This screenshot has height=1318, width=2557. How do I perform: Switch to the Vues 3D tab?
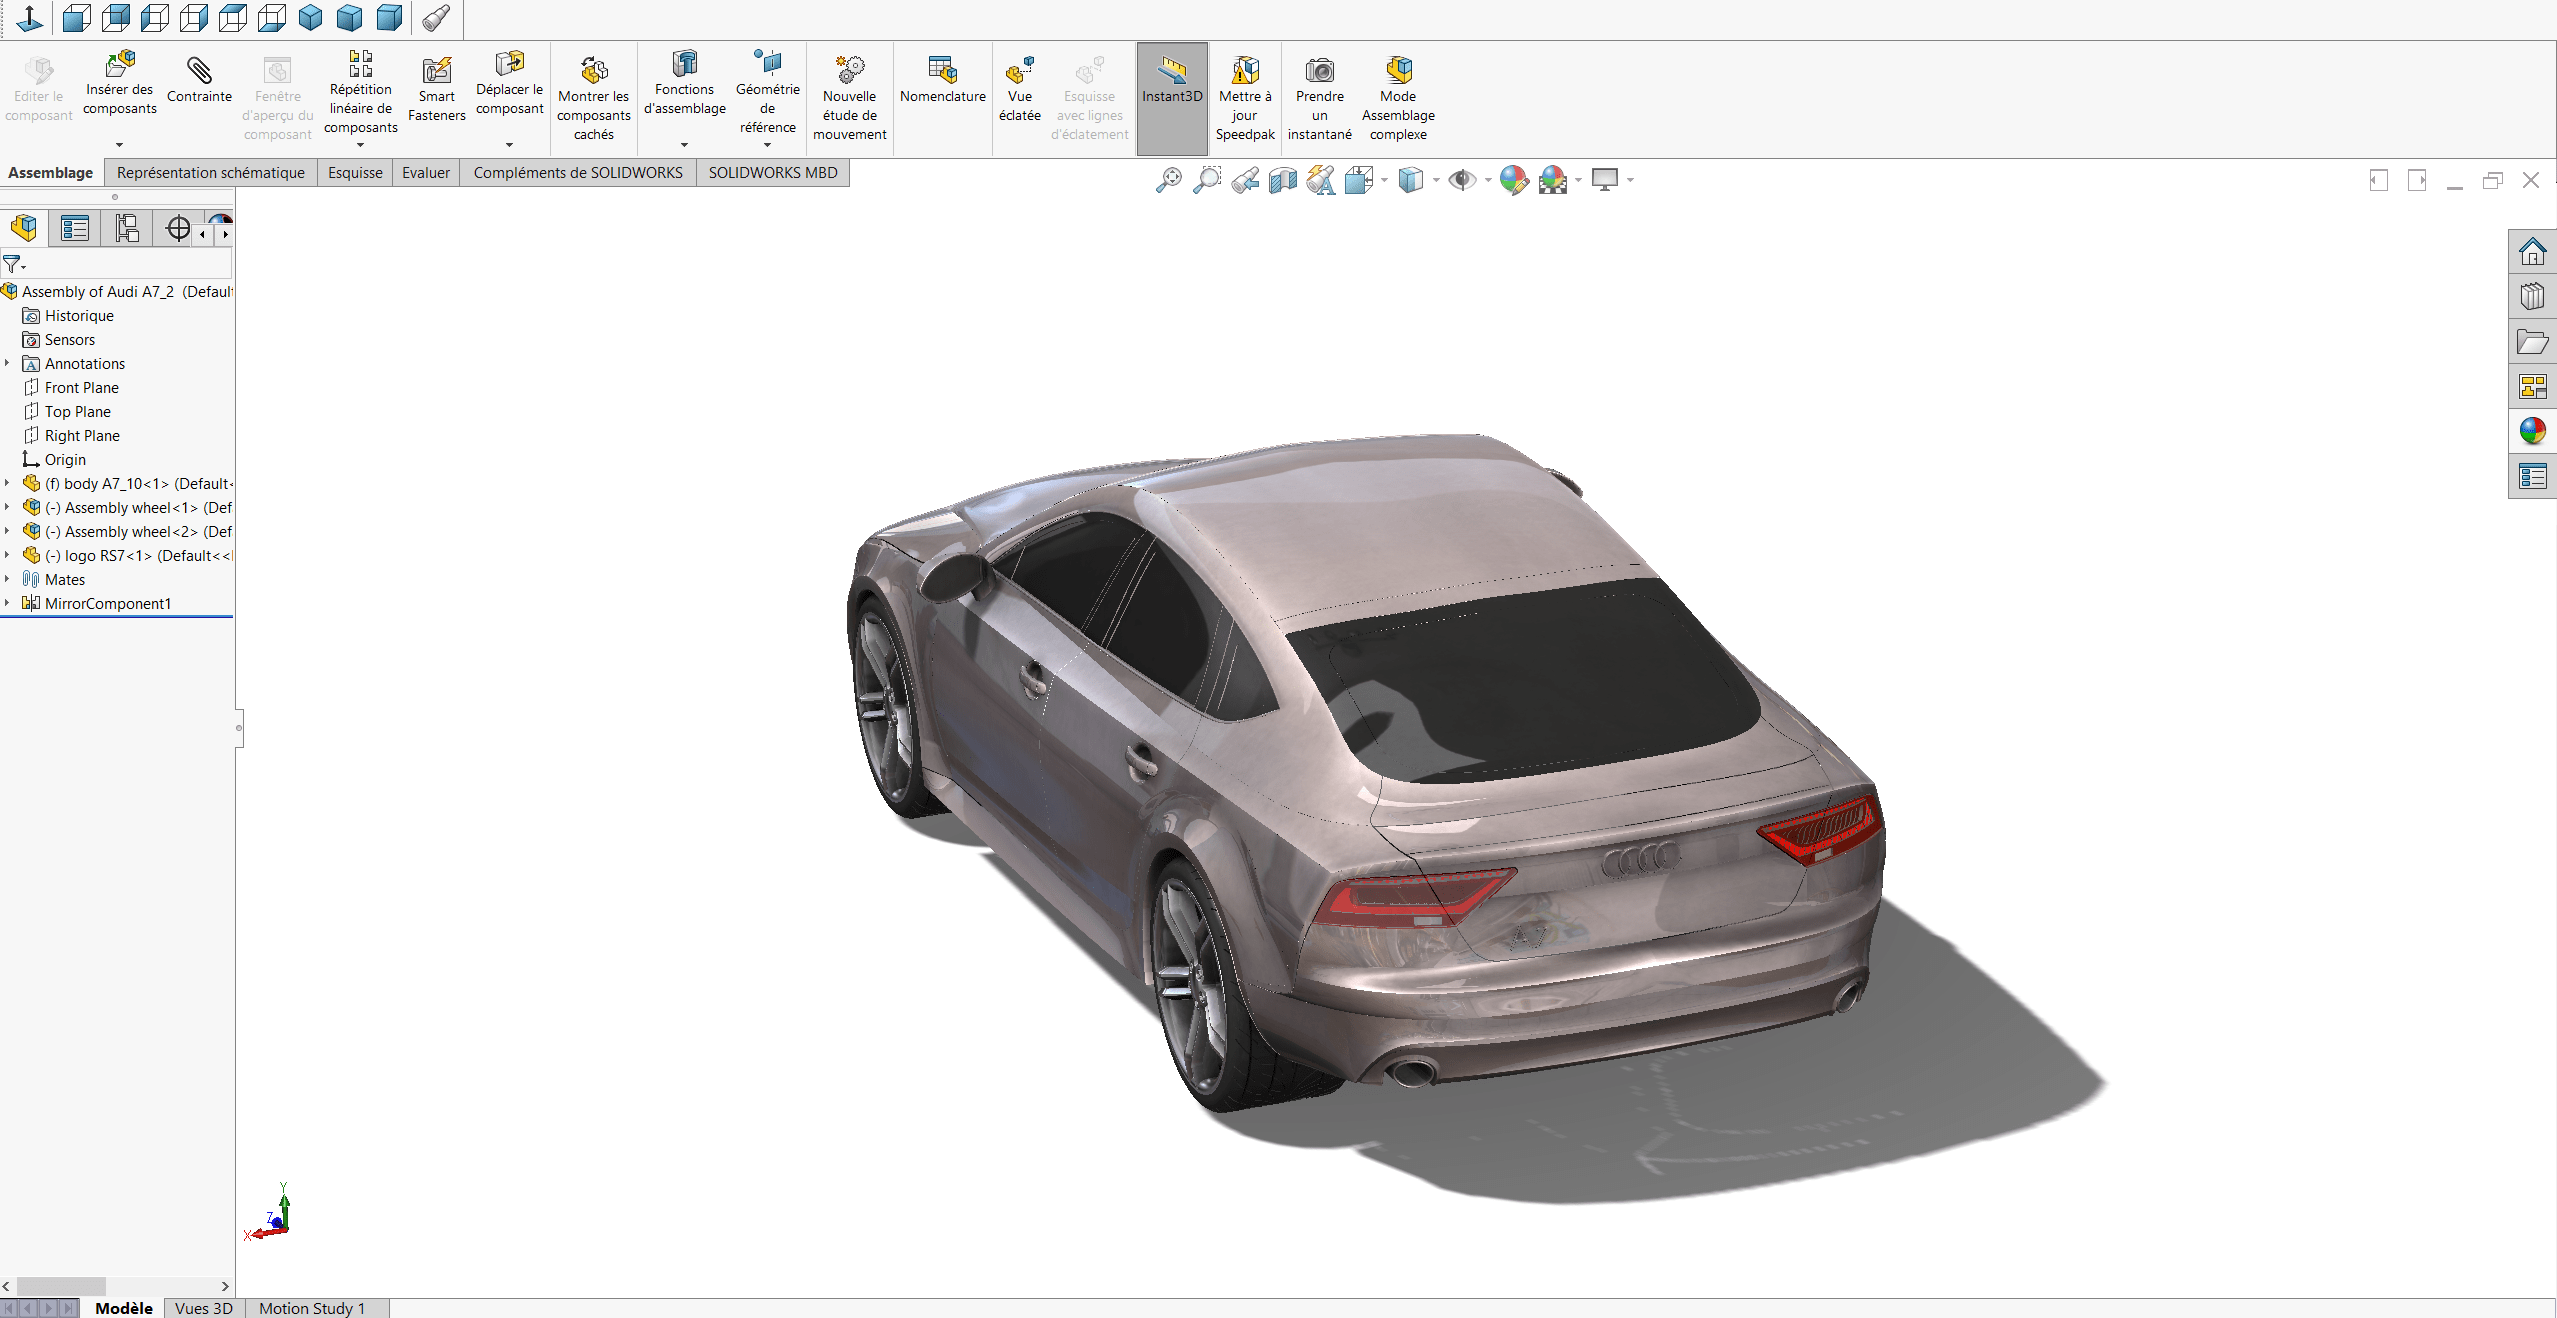click(204, 1308)
